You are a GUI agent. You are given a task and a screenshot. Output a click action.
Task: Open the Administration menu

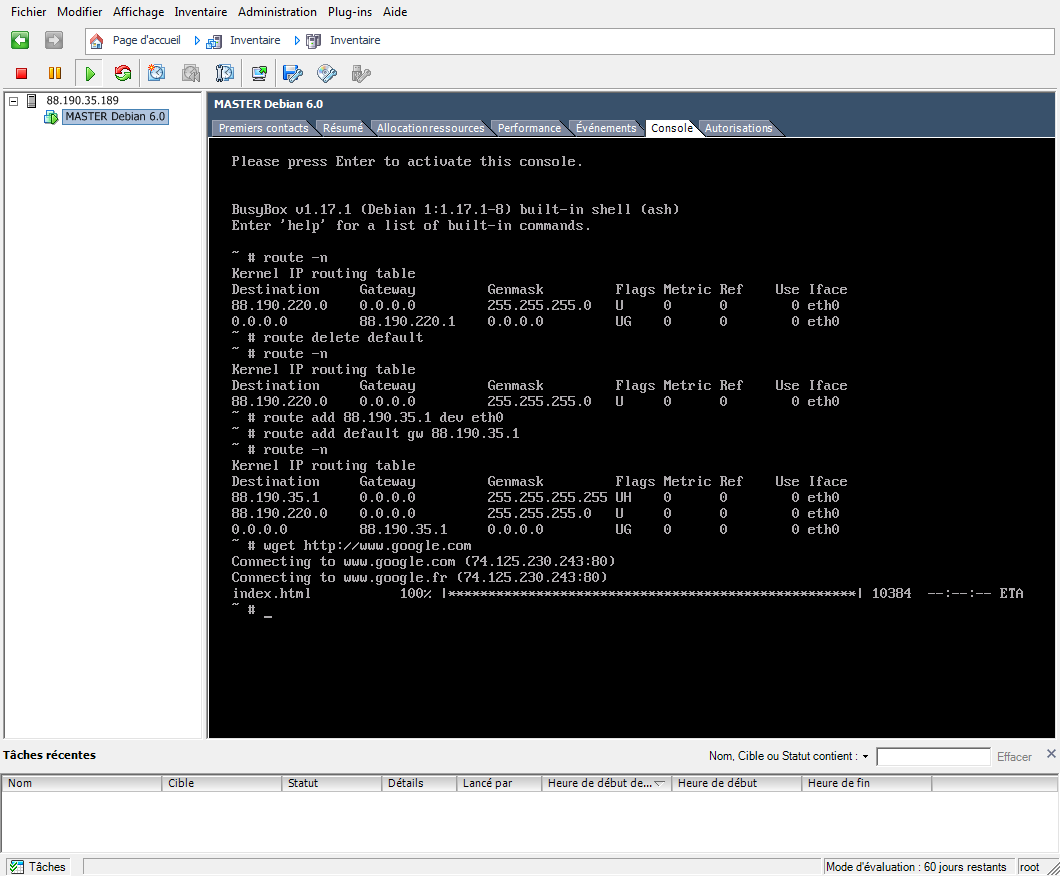point(277,11)
